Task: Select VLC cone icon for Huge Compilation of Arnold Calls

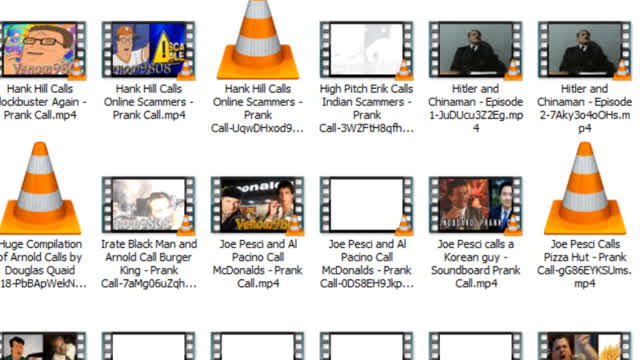Action: click(40, 188)
